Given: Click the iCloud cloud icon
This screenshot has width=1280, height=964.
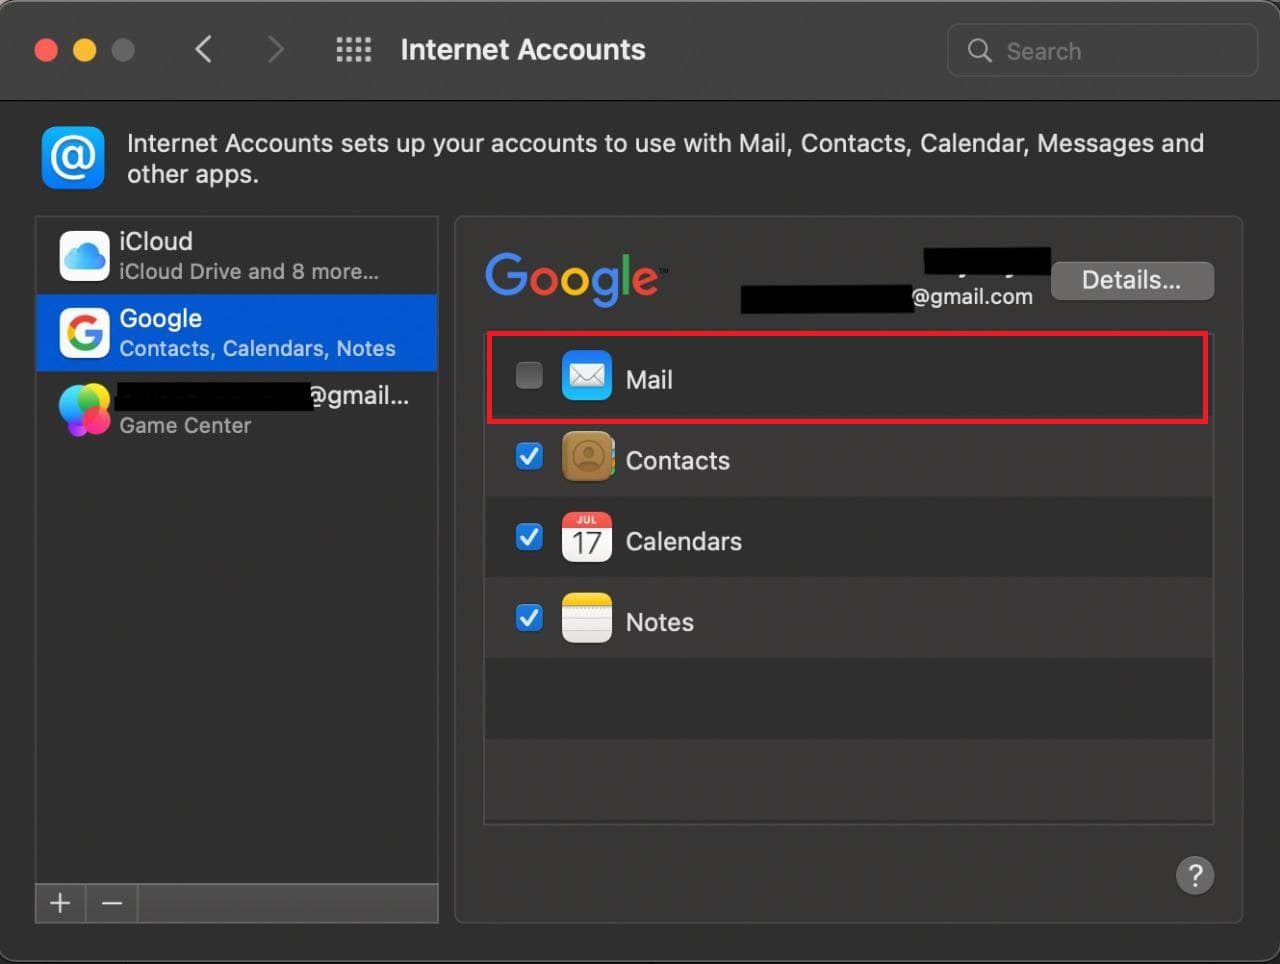Looking at the screenshot, I should click(84, 256).
